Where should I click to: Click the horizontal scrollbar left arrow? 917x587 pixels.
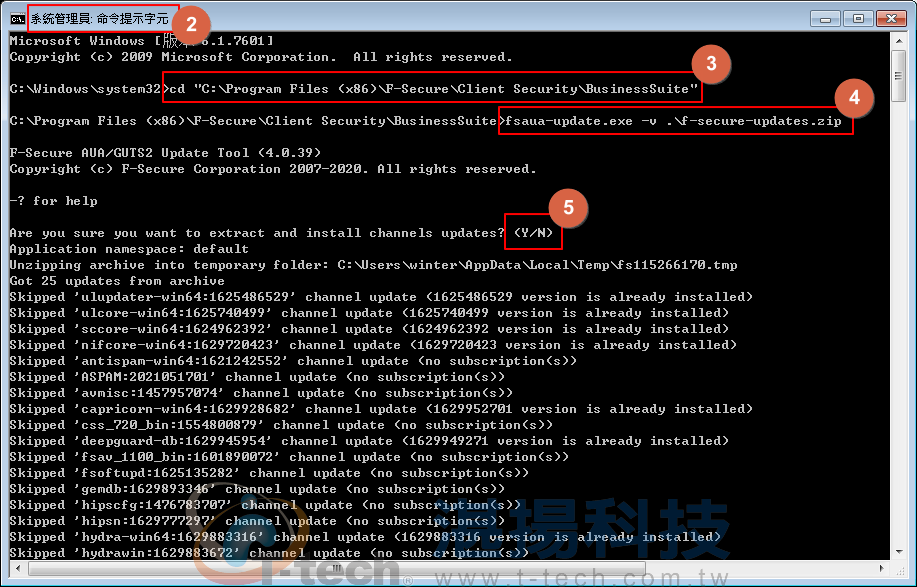(18, 568)
